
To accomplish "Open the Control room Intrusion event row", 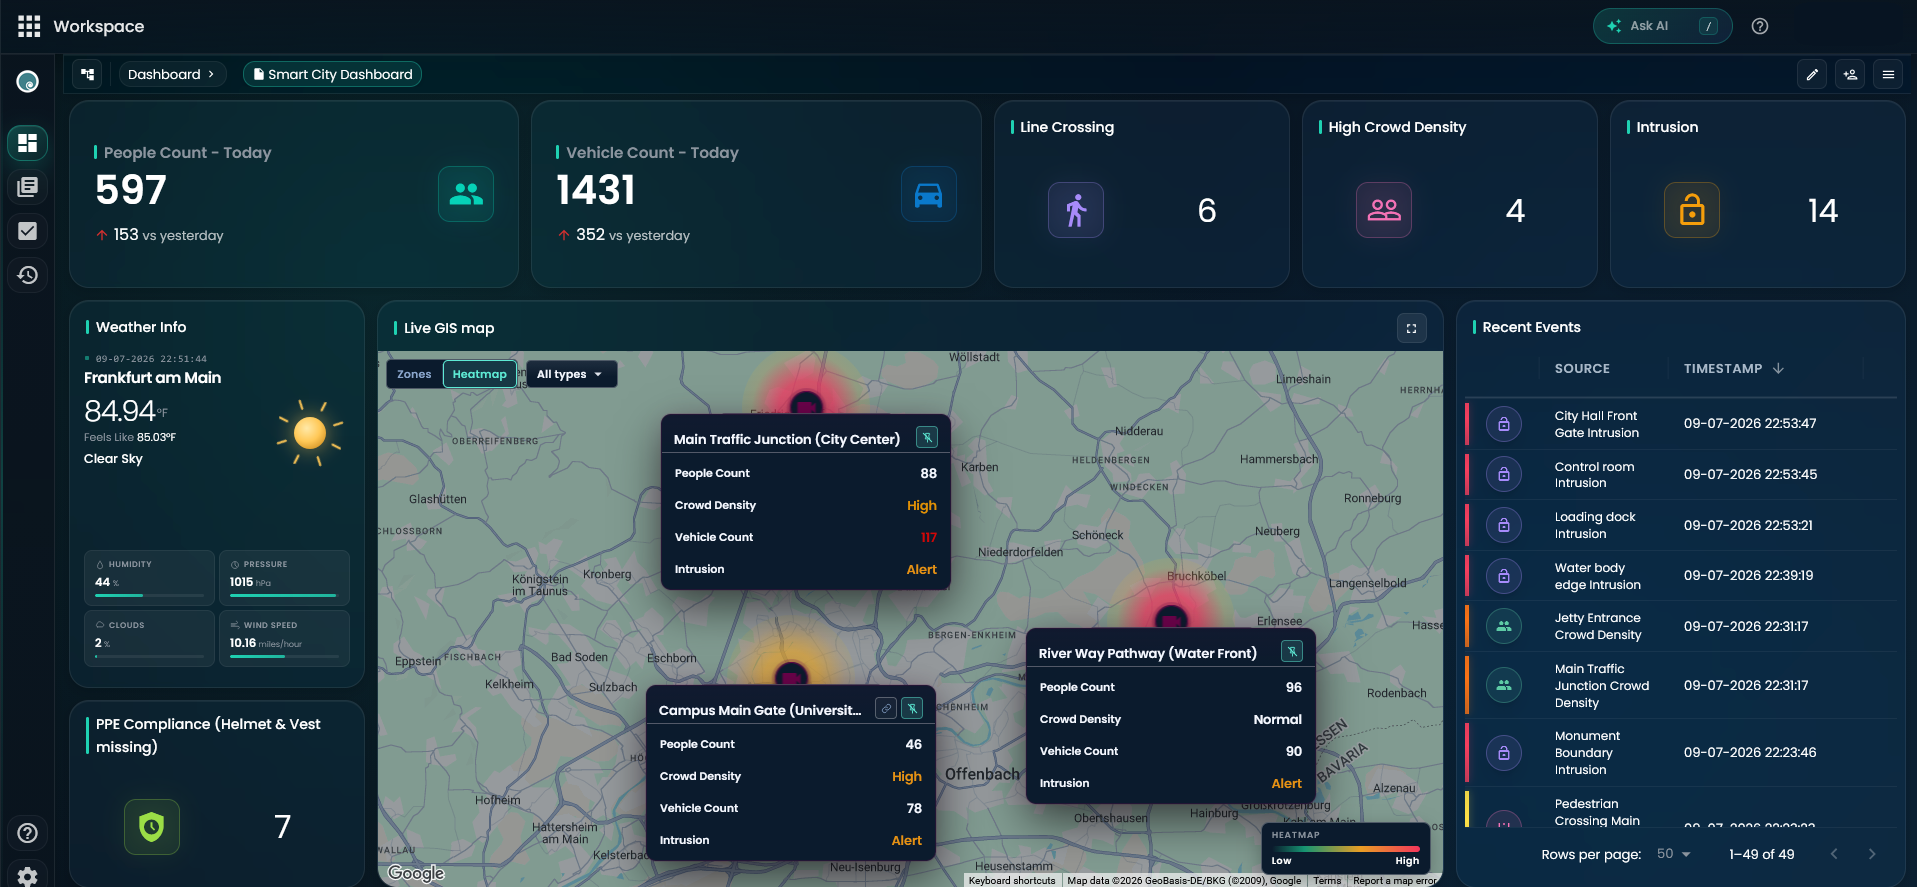I will pos(1680,475).
